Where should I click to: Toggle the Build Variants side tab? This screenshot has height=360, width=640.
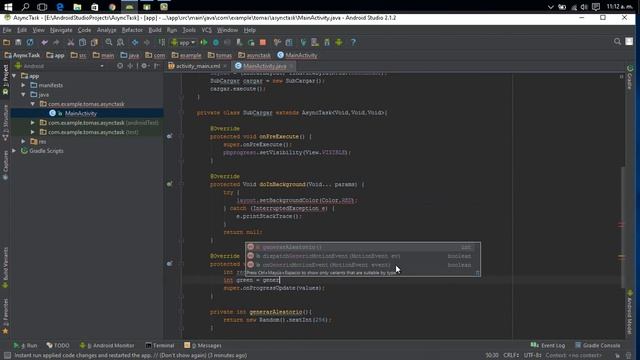pos(5,268)
